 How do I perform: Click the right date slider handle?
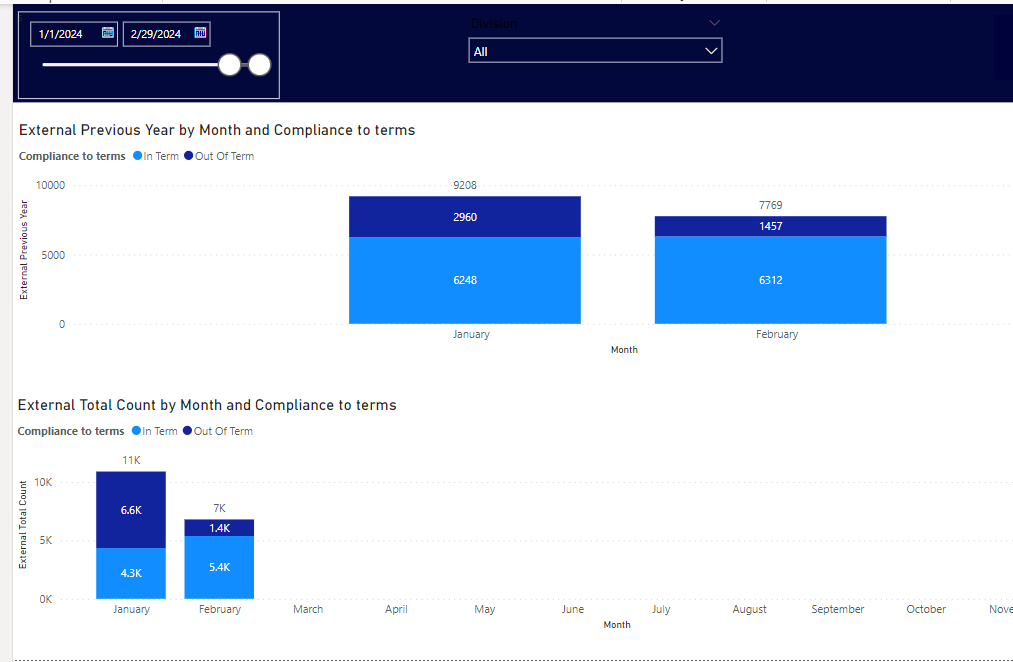pos(260,65)
